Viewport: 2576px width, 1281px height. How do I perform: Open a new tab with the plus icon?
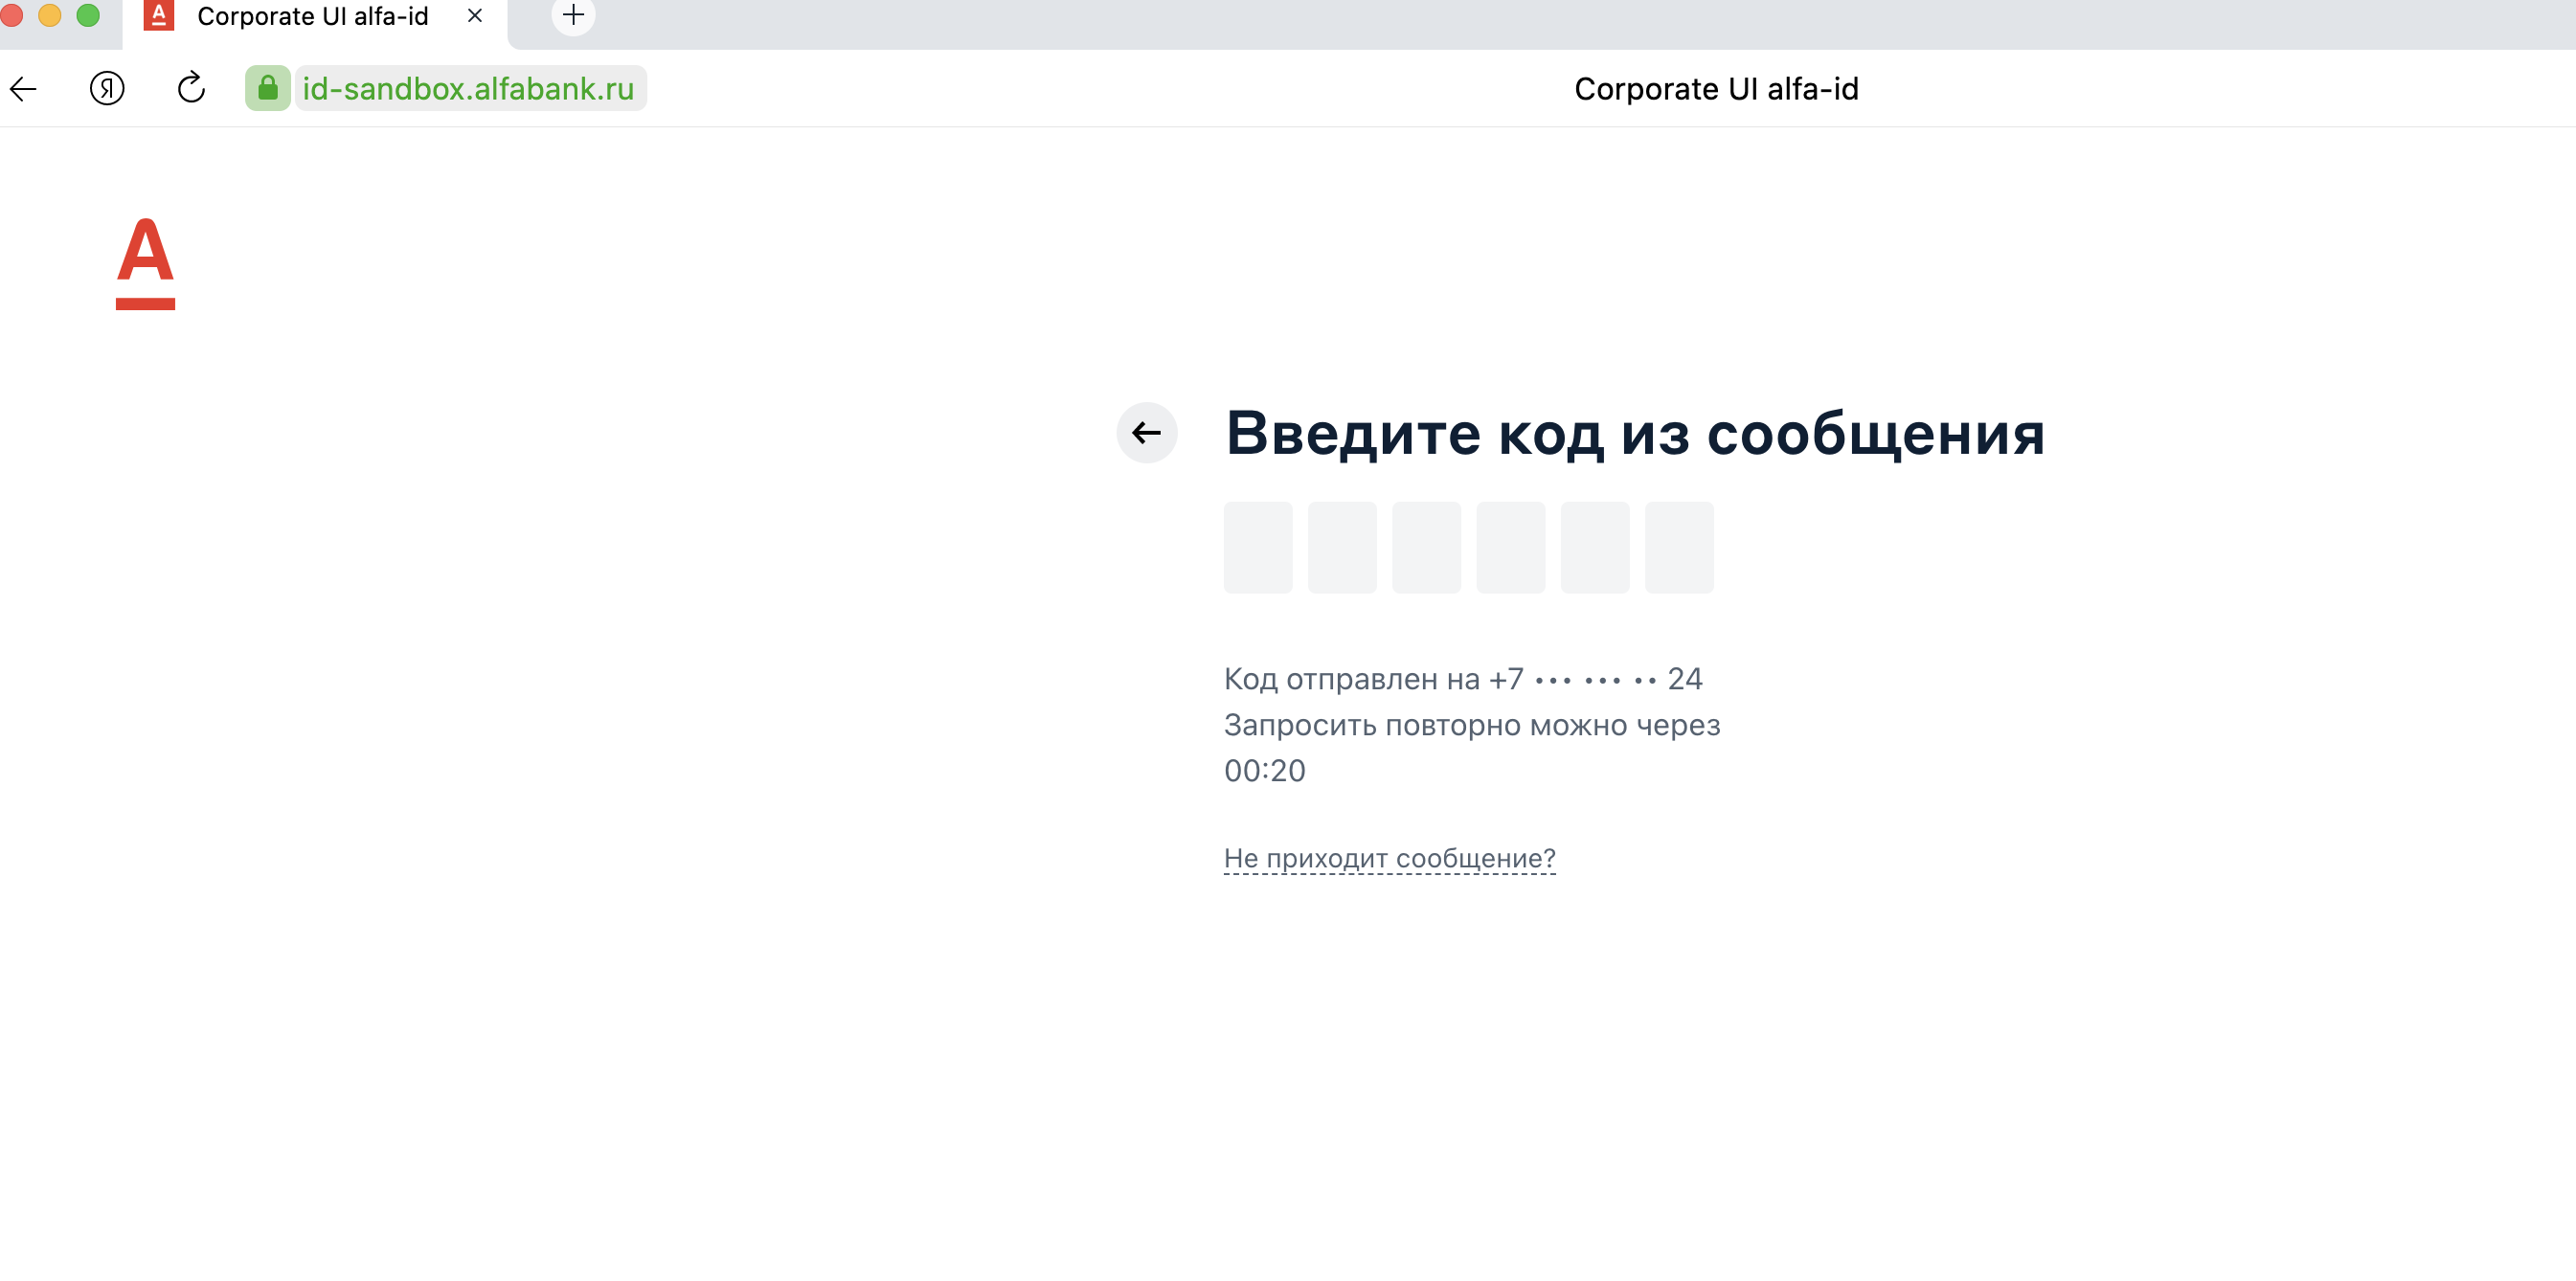pos(573,15)
